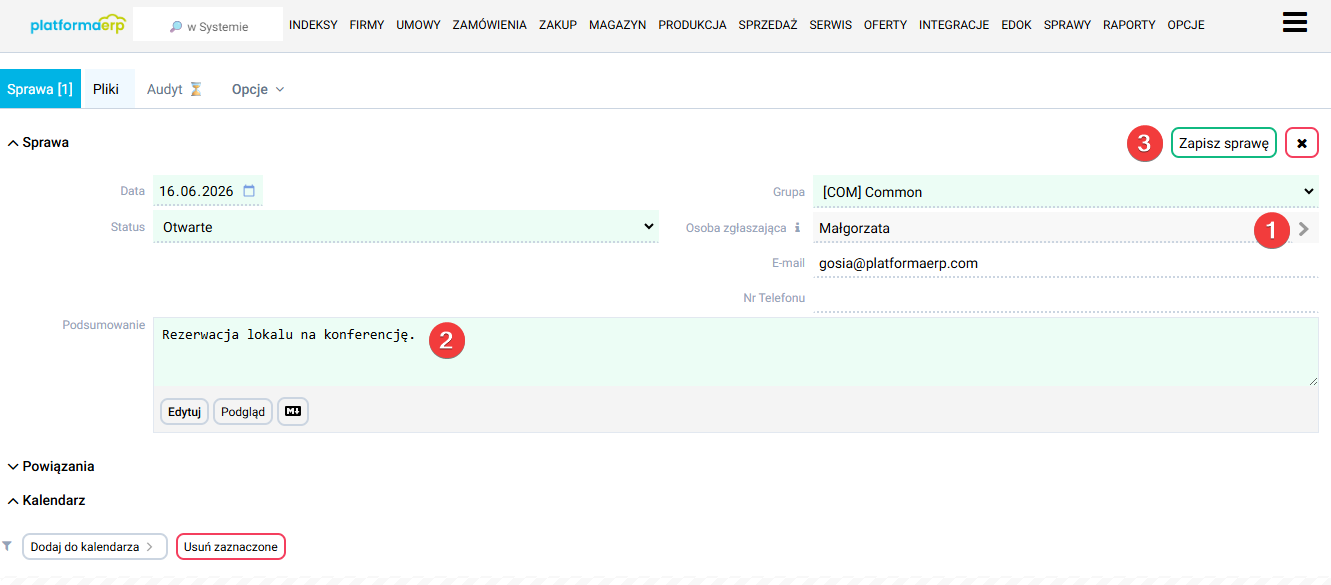Click the calendar icon beside the date
1331x585 pixels.
click(249, 191)
